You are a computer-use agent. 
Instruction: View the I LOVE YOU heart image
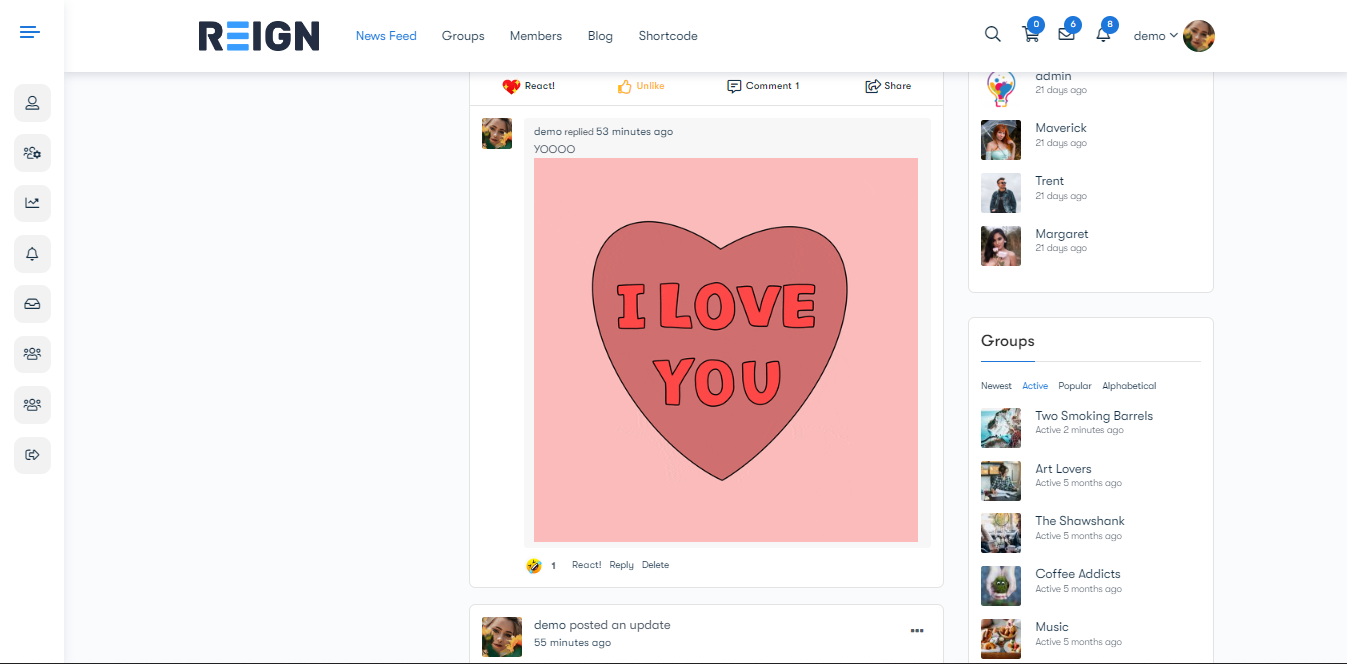(x=726, y=350)
